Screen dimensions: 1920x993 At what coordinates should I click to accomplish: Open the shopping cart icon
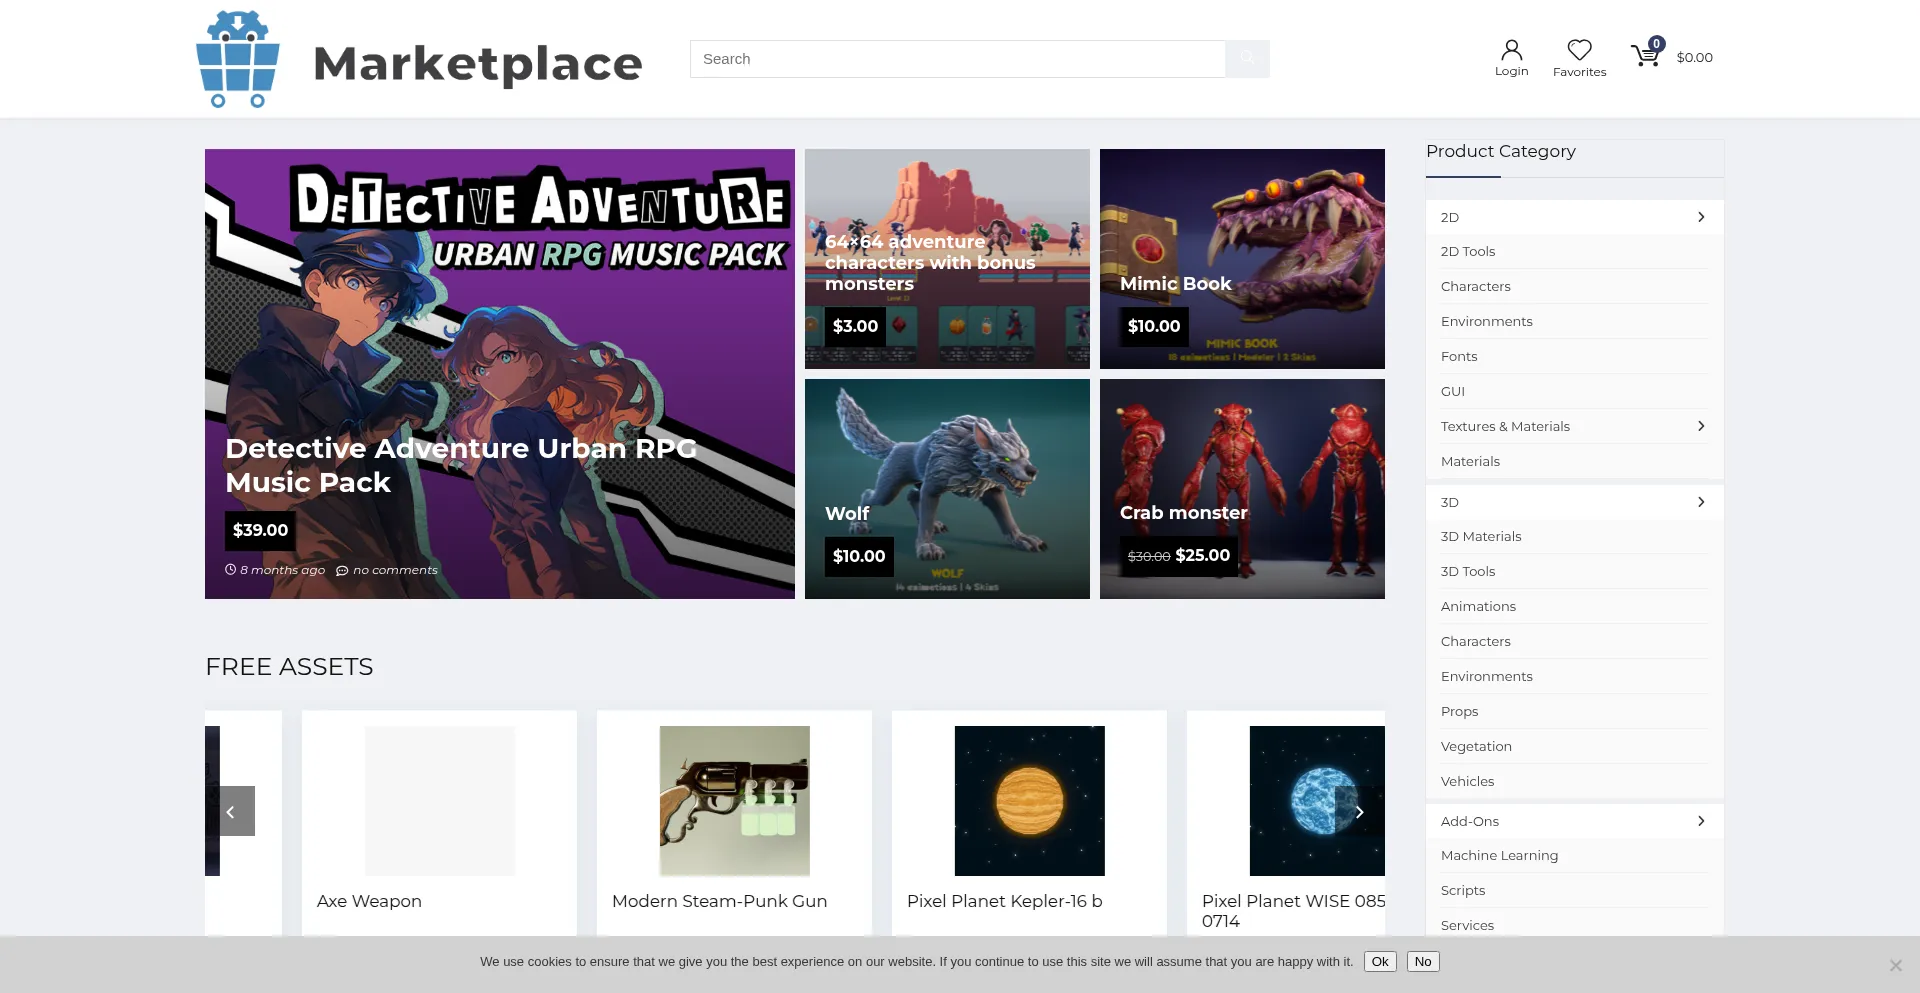(x=1645, y=56)
